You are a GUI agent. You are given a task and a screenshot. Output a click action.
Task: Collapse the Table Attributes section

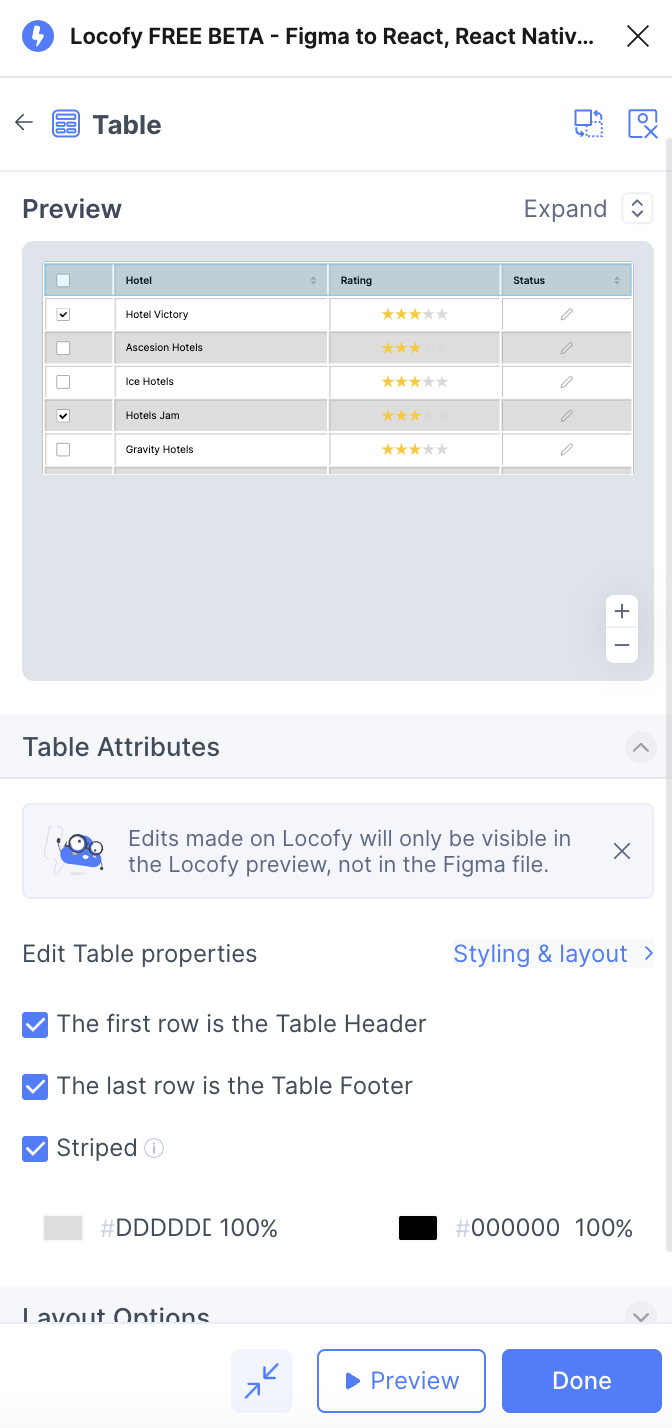click(641, 747)
